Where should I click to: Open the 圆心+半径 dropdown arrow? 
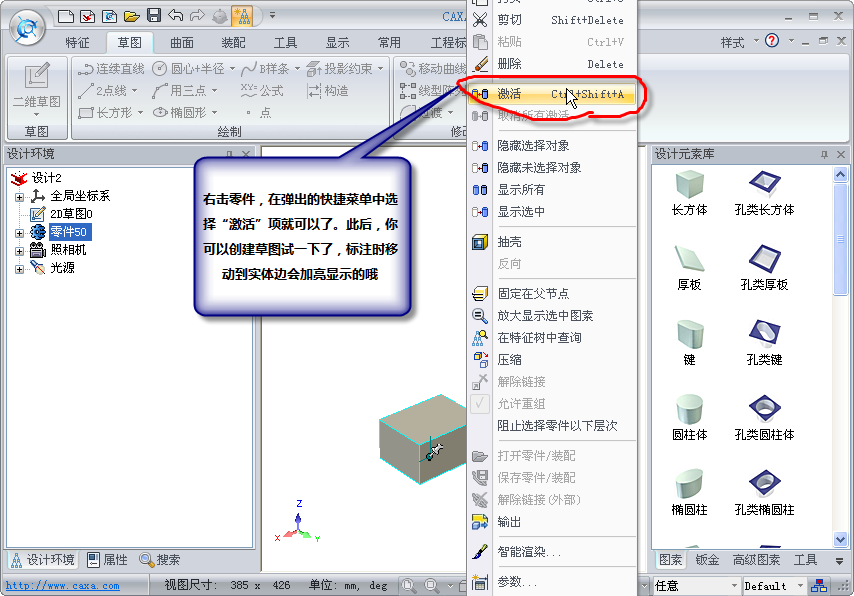[233, 69]
